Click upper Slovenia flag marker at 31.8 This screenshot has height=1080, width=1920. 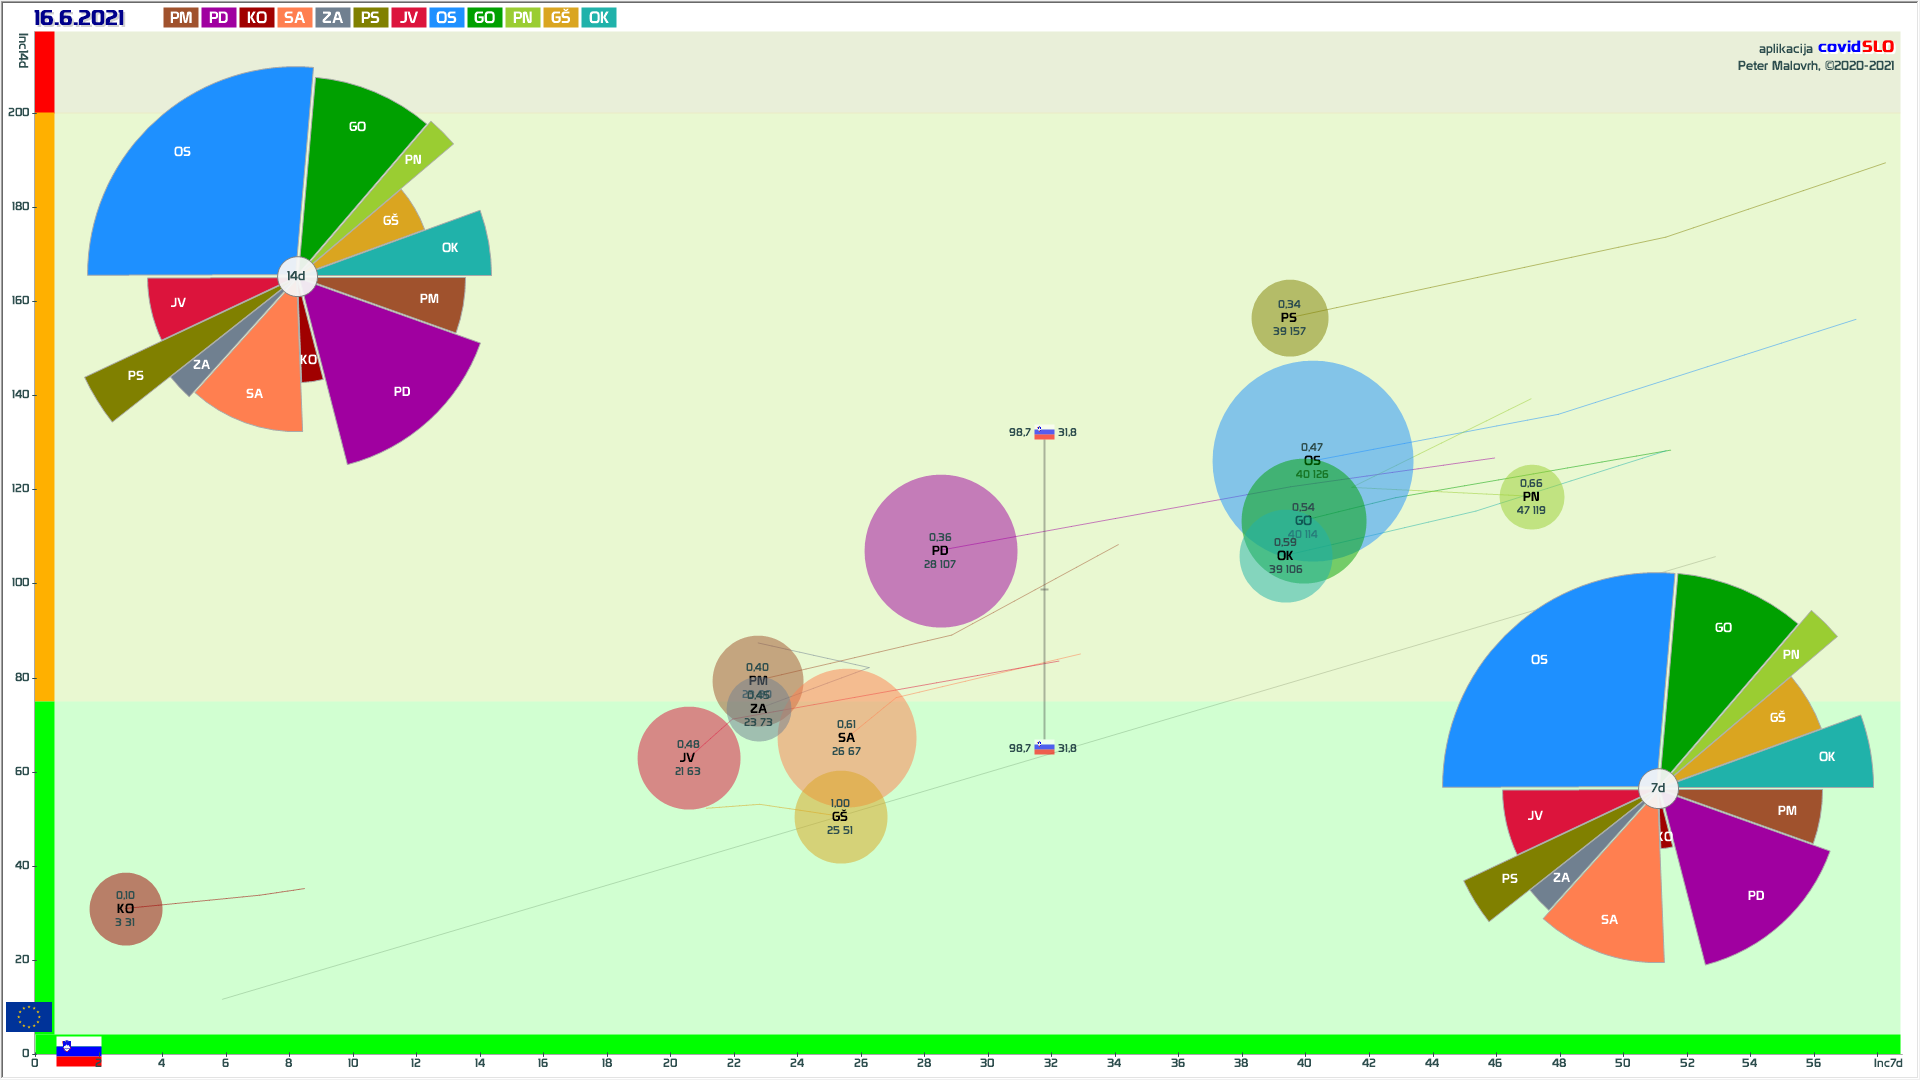click(x=1044, y=433)
